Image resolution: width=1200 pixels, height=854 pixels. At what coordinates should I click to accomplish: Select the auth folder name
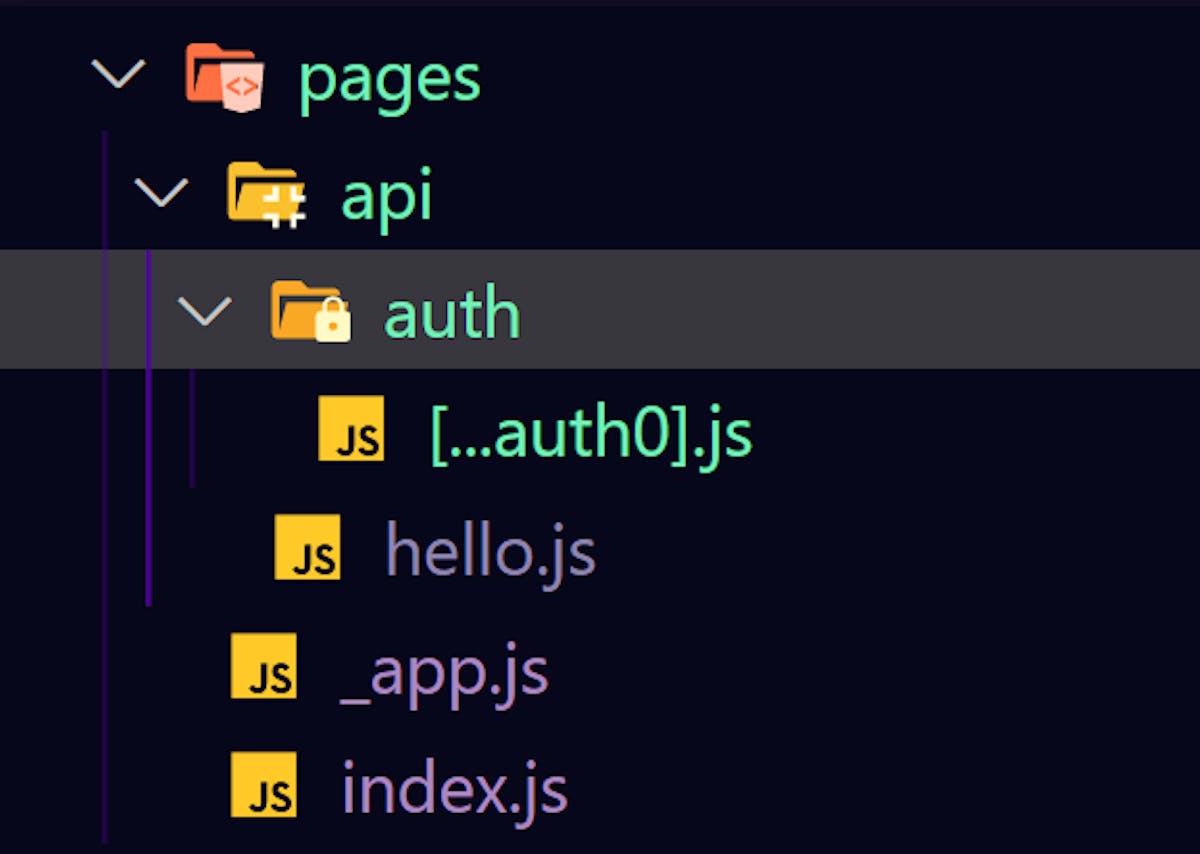[453, 313]
